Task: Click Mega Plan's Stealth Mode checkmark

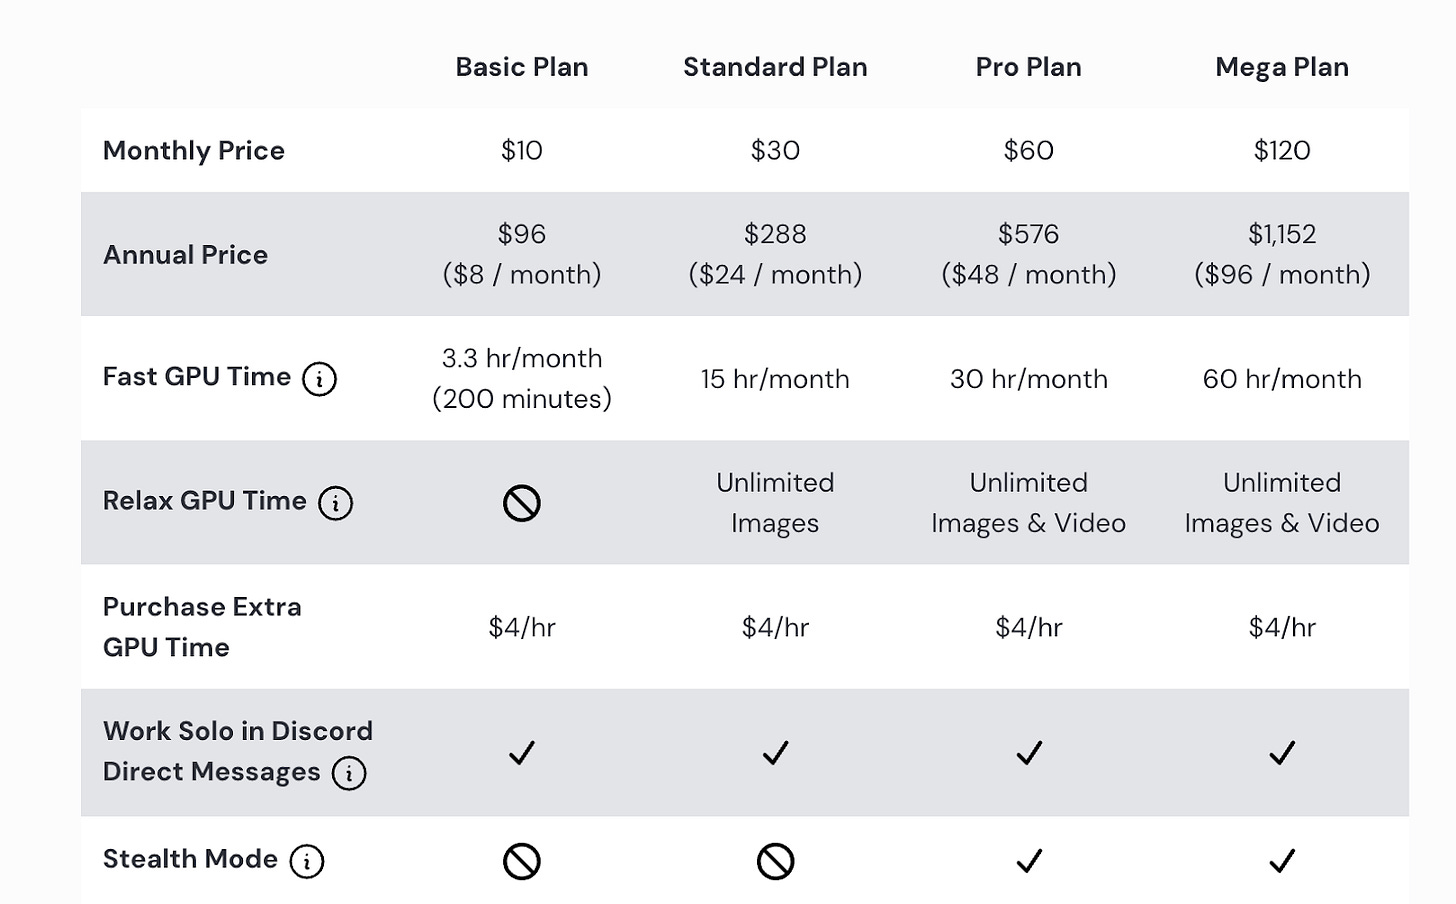Action: 1282,861
